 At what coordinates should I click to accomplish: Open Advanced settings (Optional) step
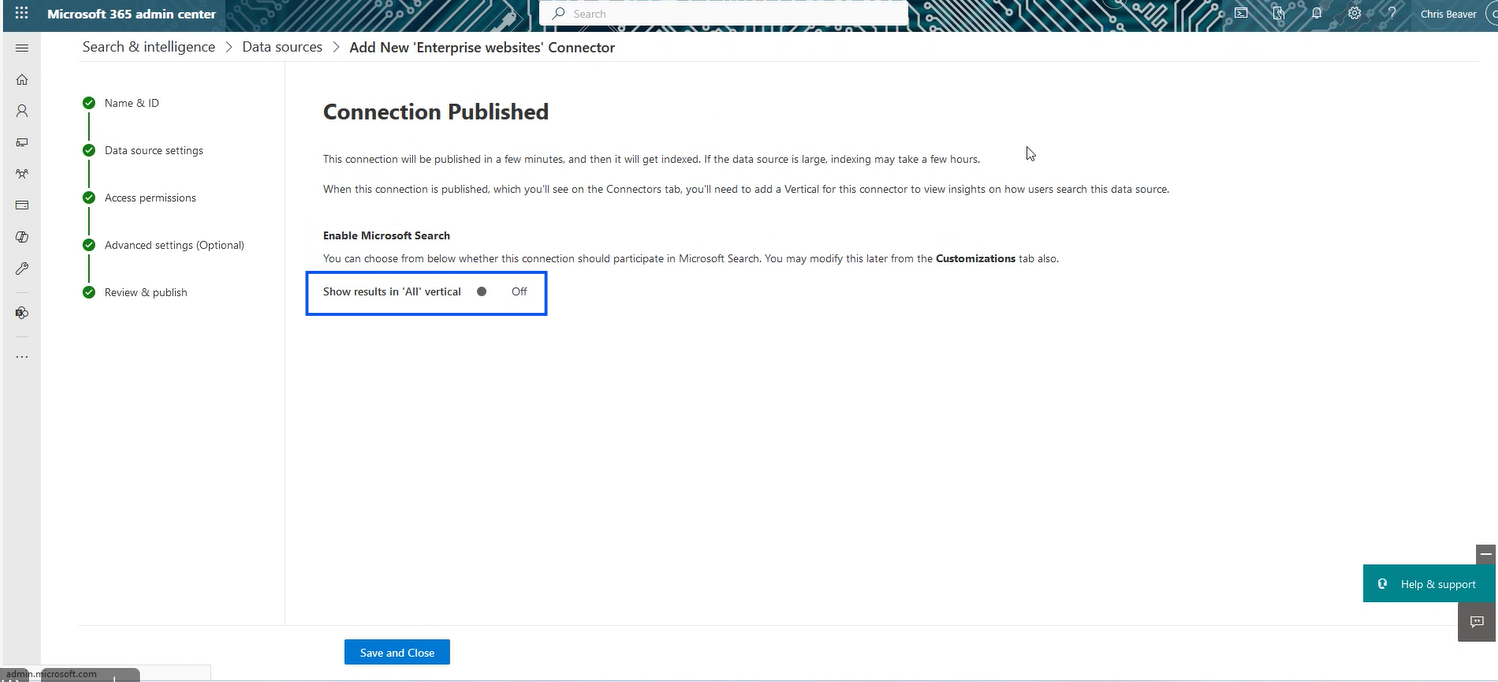click(x=174, y=245)
